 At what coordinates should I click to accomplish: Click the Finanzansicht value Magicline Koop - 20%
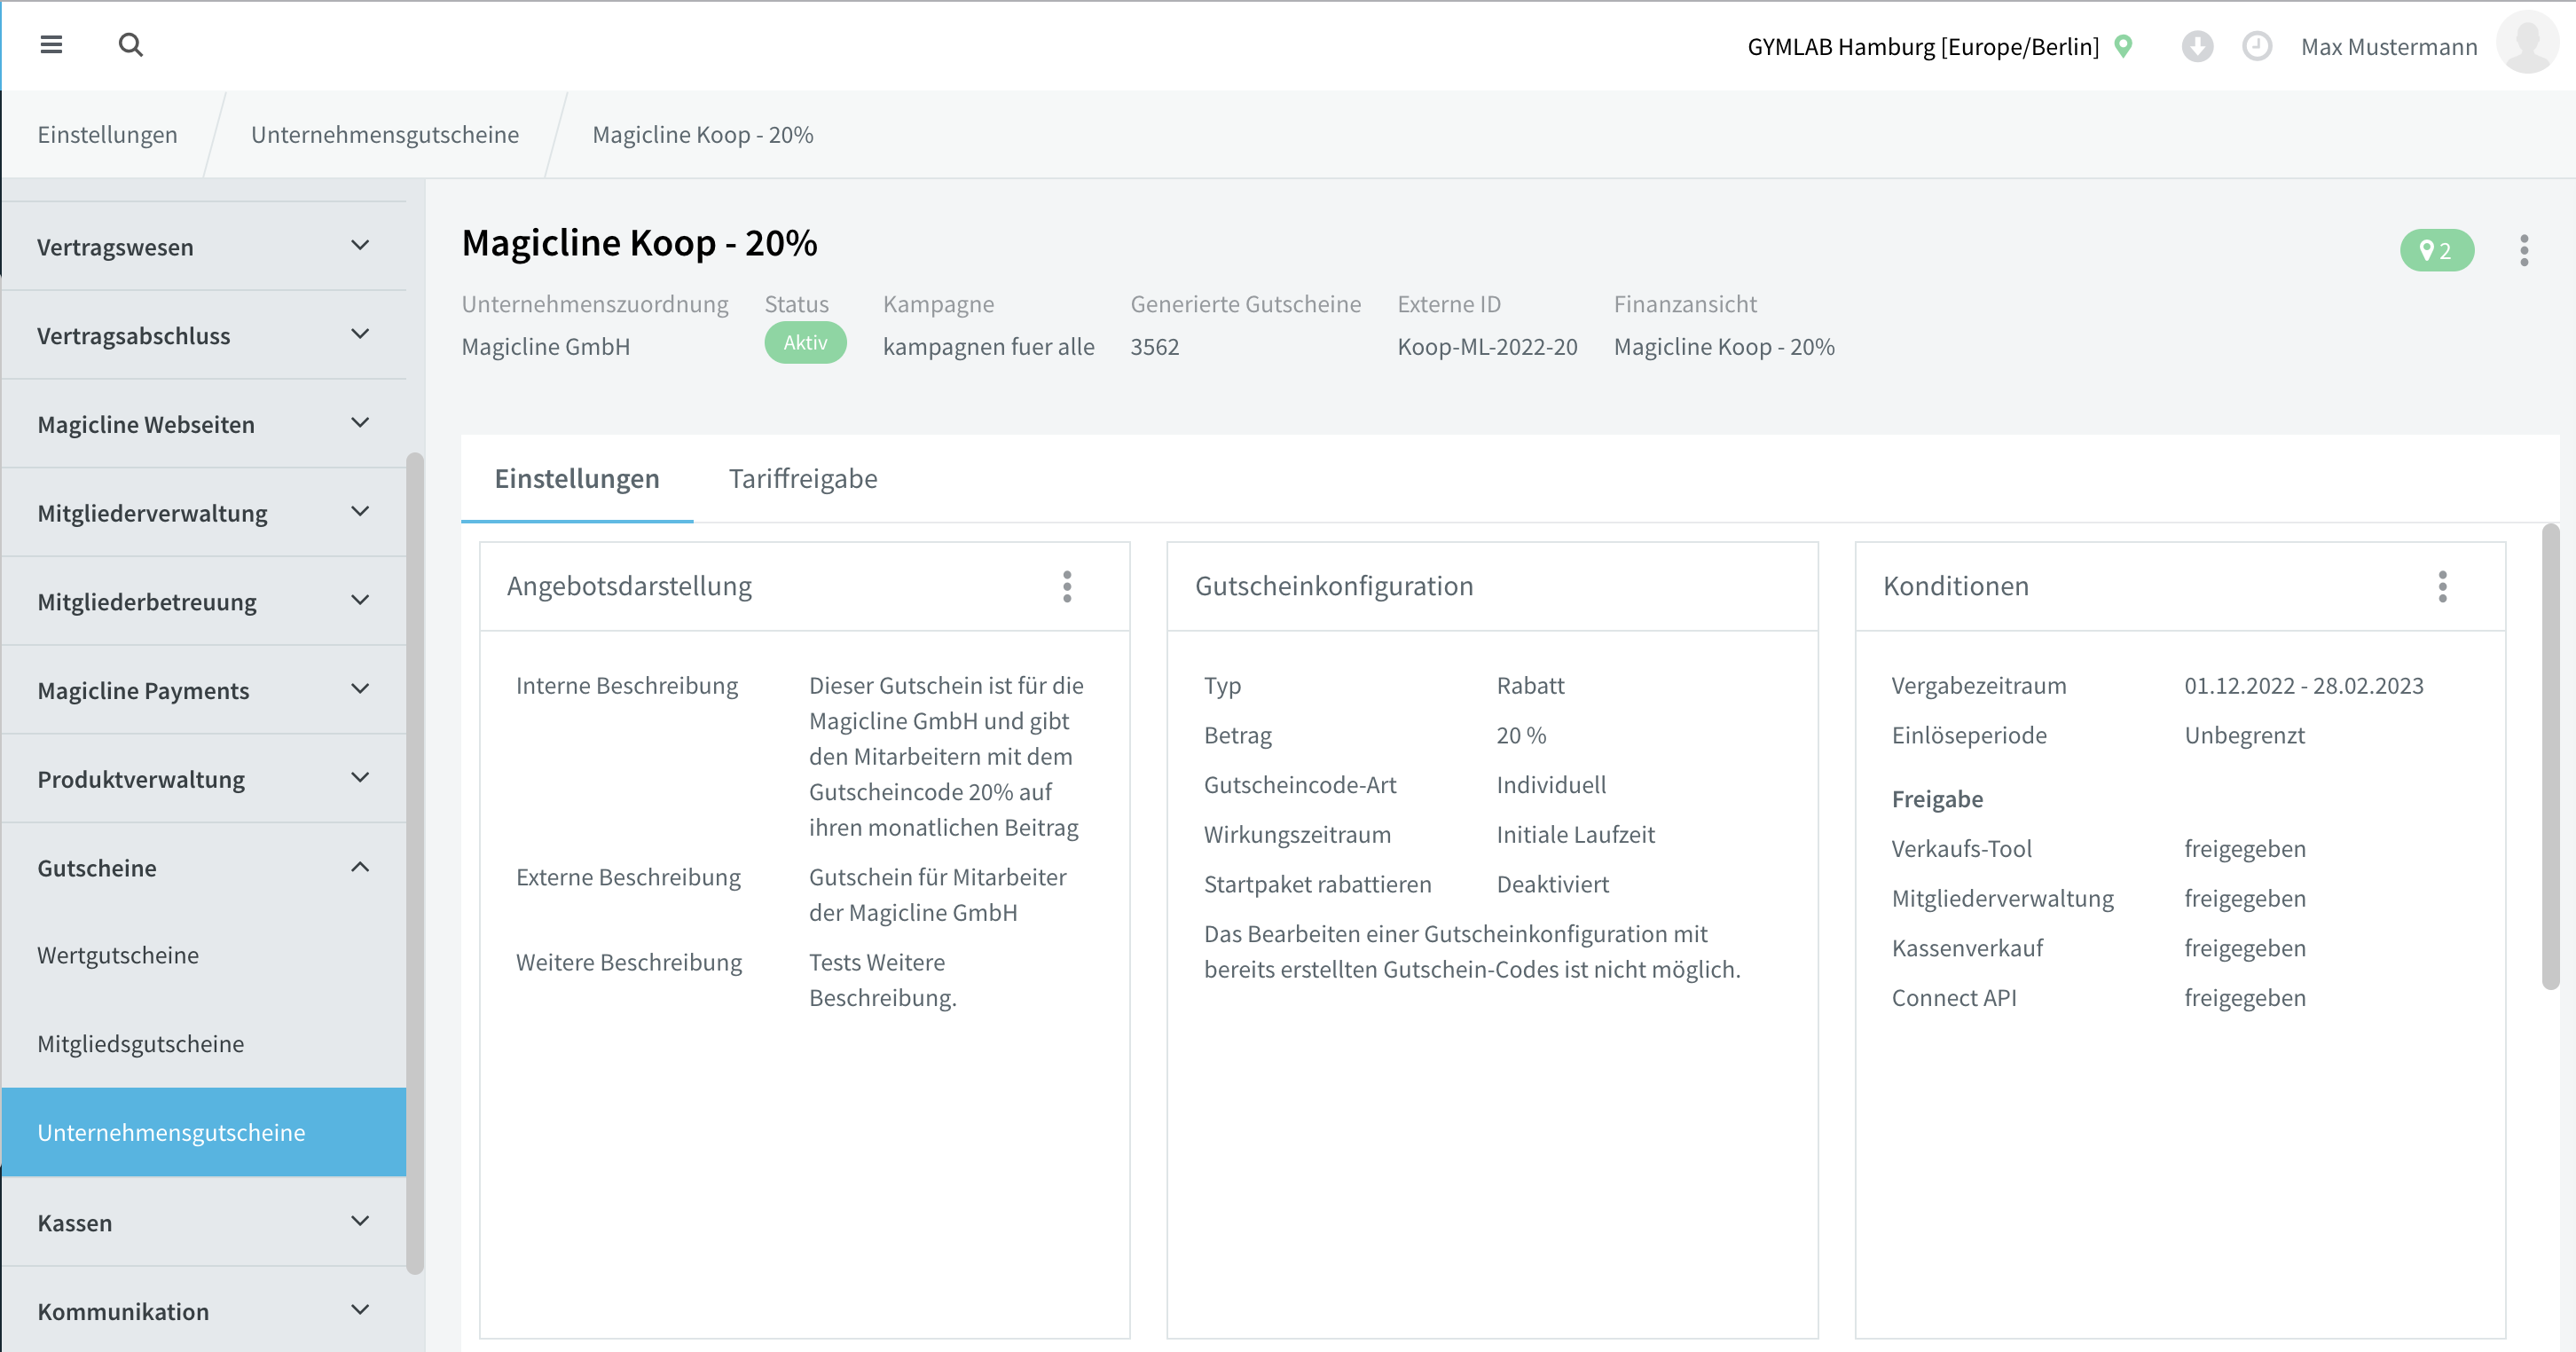click(x=1724, y=347)
